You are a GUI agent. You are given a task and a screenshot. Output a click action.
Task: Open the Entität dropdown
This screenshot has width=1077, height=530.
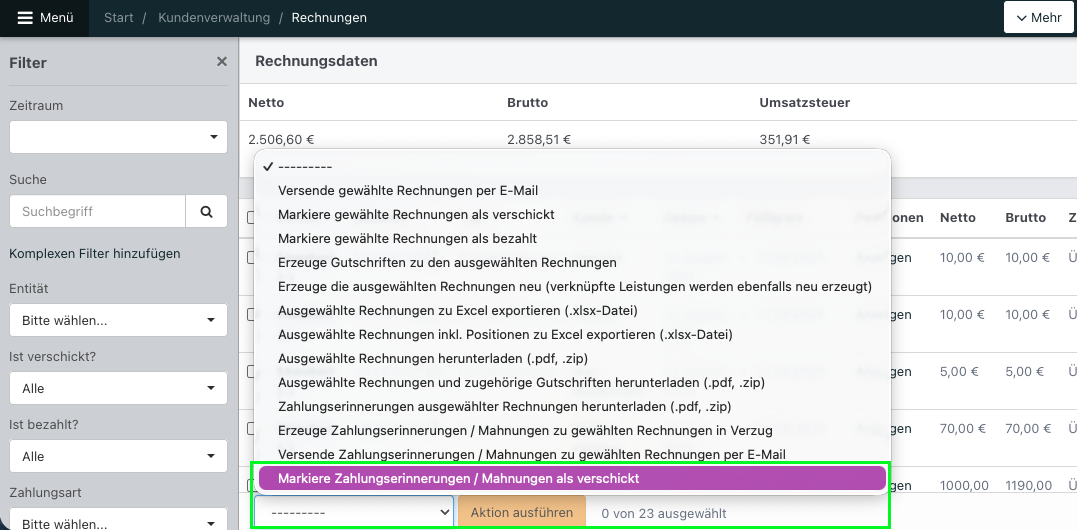pos(118,320)
